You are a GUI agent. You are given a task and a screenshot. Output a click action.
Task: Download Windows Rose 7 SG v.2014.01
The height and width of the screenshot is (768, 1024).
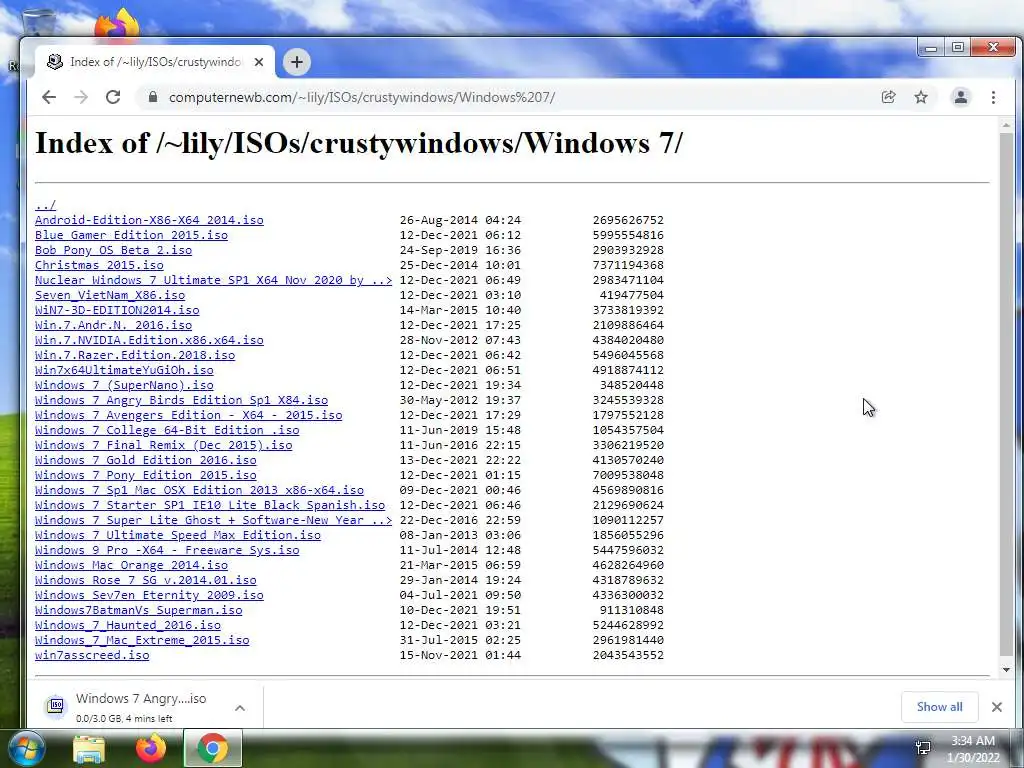[x=146, y=581]
